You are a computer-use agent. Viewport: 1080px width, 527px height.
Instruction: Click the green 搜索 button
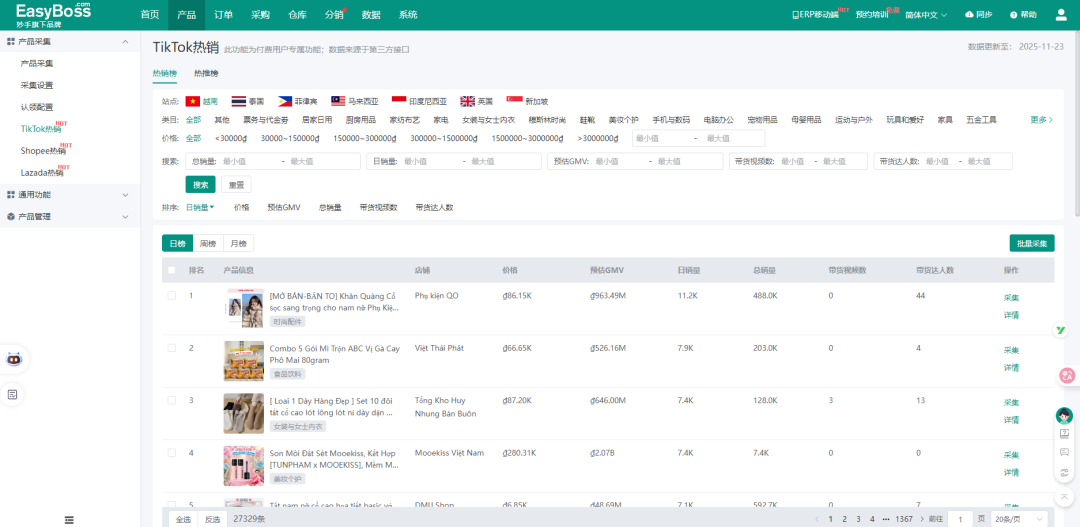(x=200, y=185)
